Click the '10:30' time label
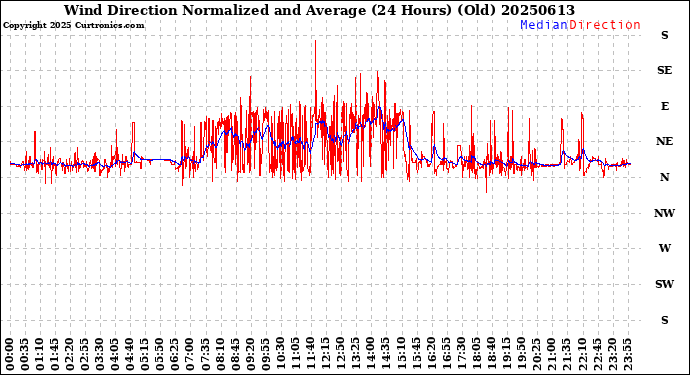The width and height of the screenshot is (690, 375). tap(280, 354)
